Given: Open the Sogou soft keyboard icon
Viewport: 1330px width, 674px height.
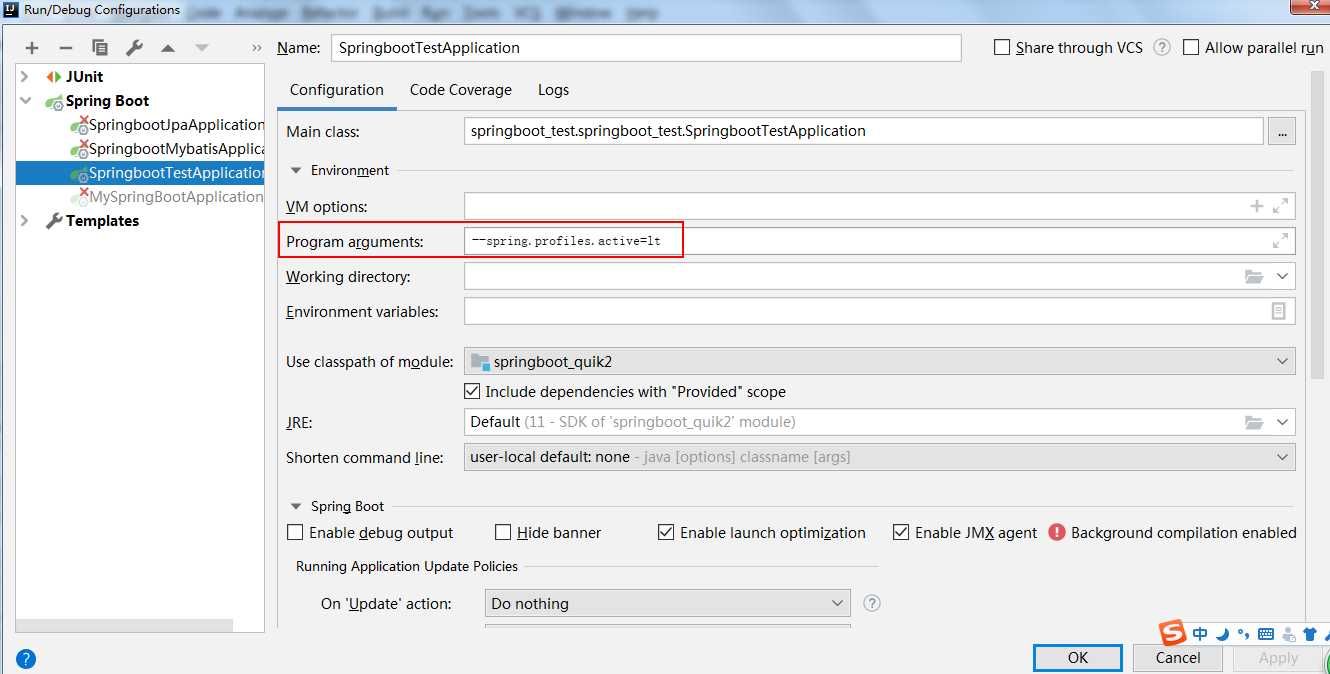Looking at the screenshot, I should (x=1266, y=633).
